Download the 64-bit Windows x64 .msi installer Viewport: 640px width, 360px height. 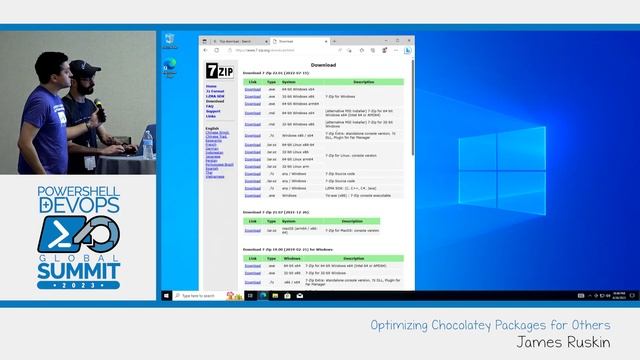click(252, 113)
